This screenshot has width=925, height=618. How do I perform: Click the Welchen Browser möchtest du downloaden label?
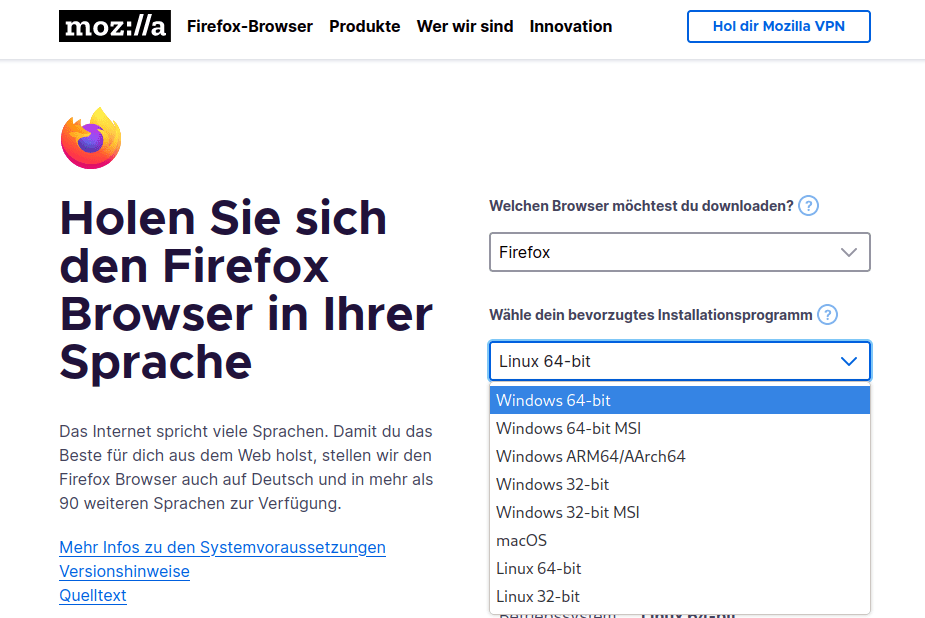click(641, 206)
